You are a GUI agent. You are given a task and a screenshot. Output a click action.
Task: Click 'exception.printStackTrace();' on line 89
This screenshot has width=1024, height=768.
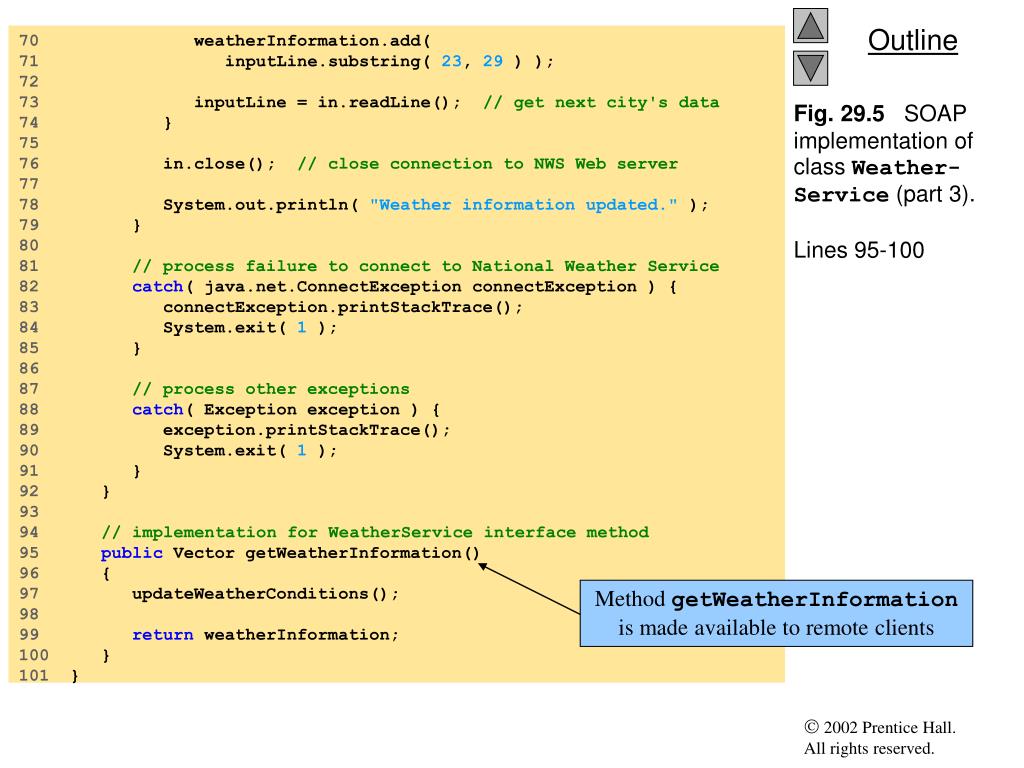[x=307, y=430]
